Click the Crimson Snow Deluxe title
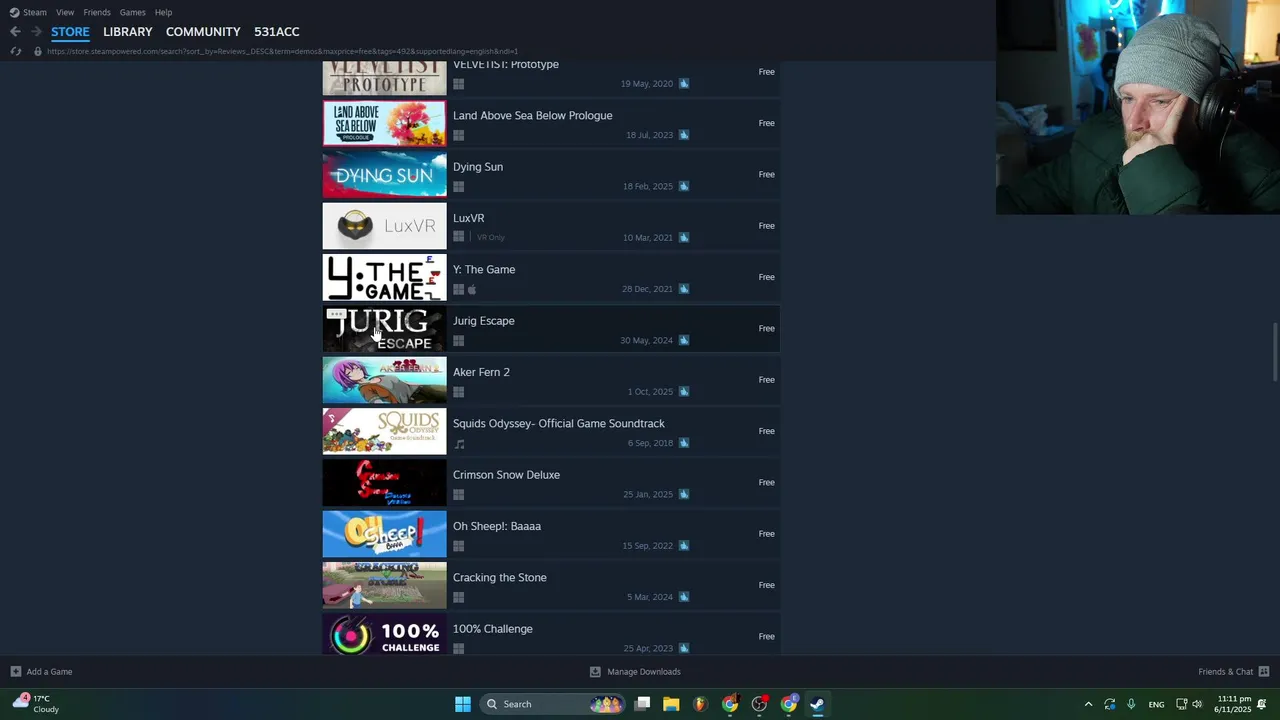Screen dimensions: 1280x720 pos(506,475)
